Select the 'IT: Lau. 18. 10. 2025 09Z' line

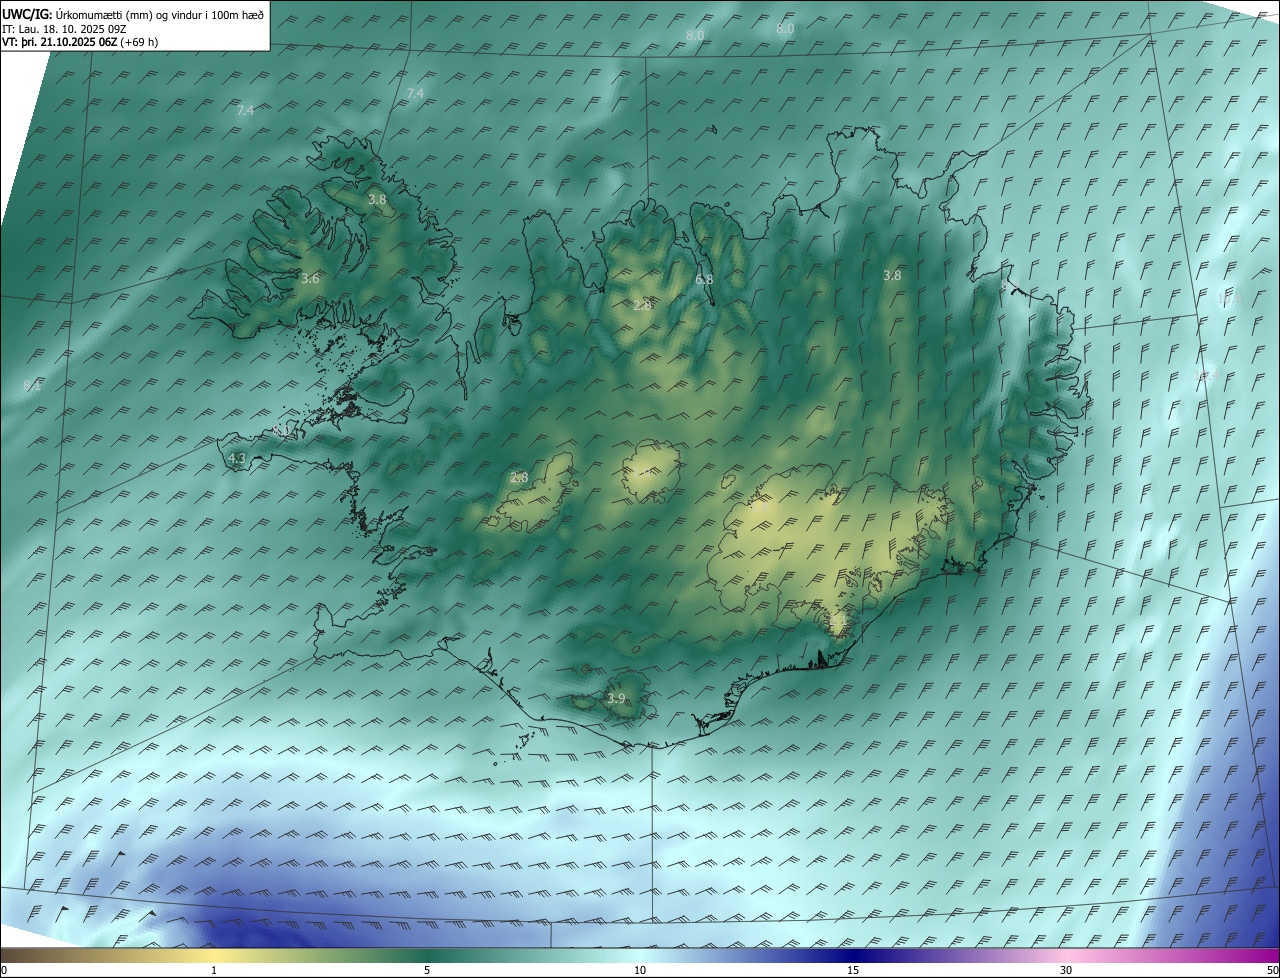pyautogui.click(x=66, y=29)
